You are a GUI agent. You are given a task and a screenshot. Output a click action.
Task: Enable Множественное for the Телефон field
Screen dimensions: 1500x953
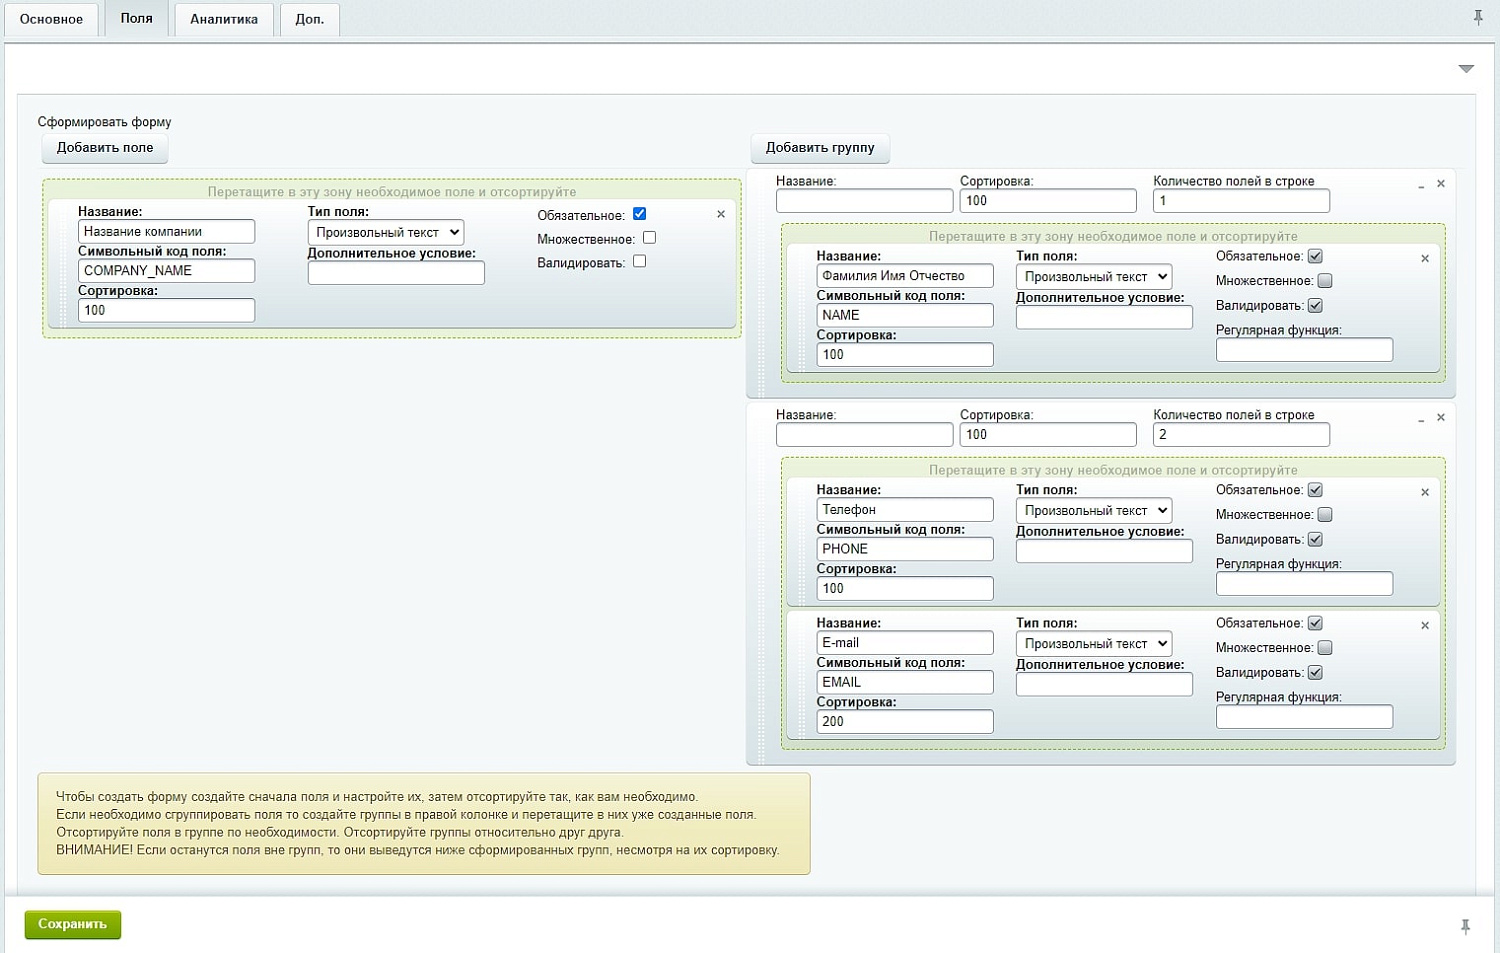tap(1325, 515)
